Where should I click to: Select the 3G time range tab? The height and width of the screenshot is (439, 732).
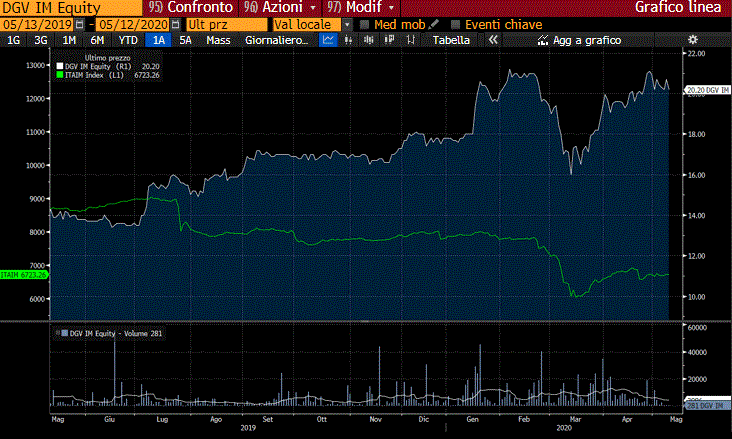pyautogui.click(x=41, y=40)
